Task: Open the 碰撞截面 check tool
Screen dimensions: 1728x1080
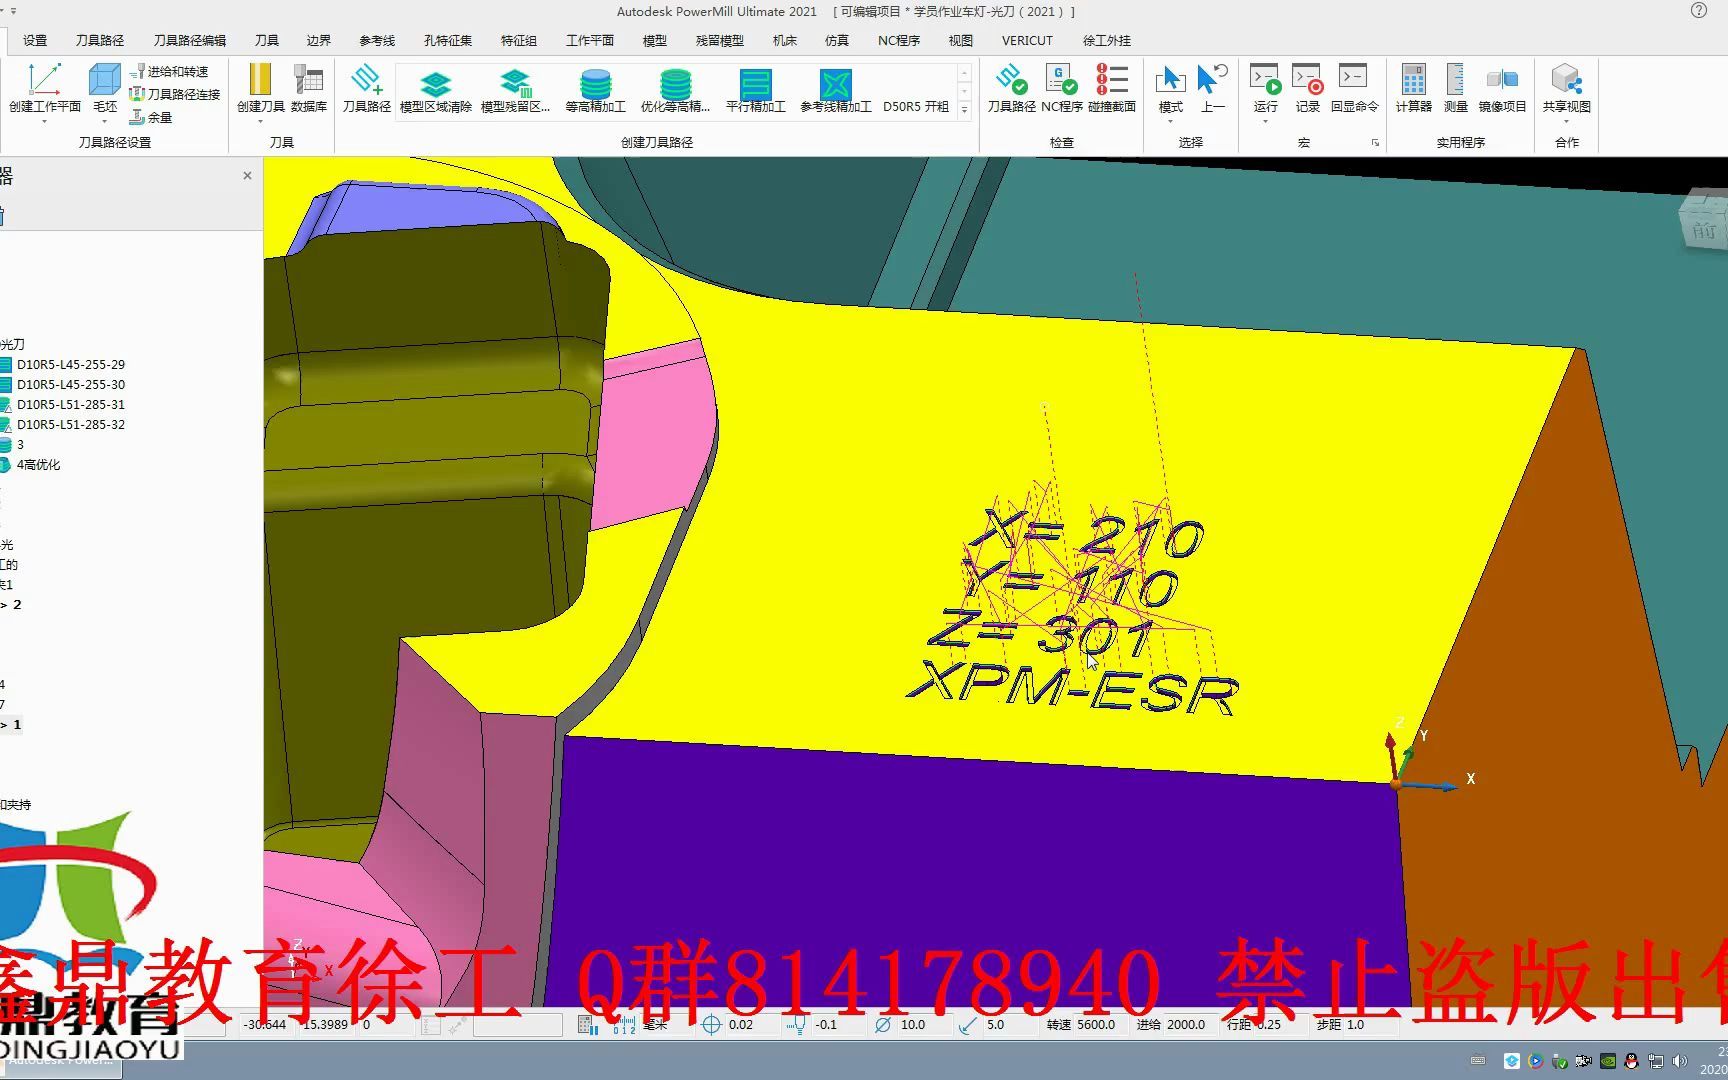Action: click(1111, 88)
